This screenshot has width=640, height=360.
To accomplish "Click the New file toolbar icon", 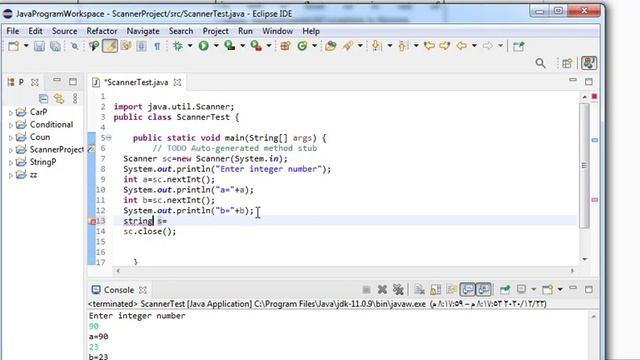I will [13, 46].
